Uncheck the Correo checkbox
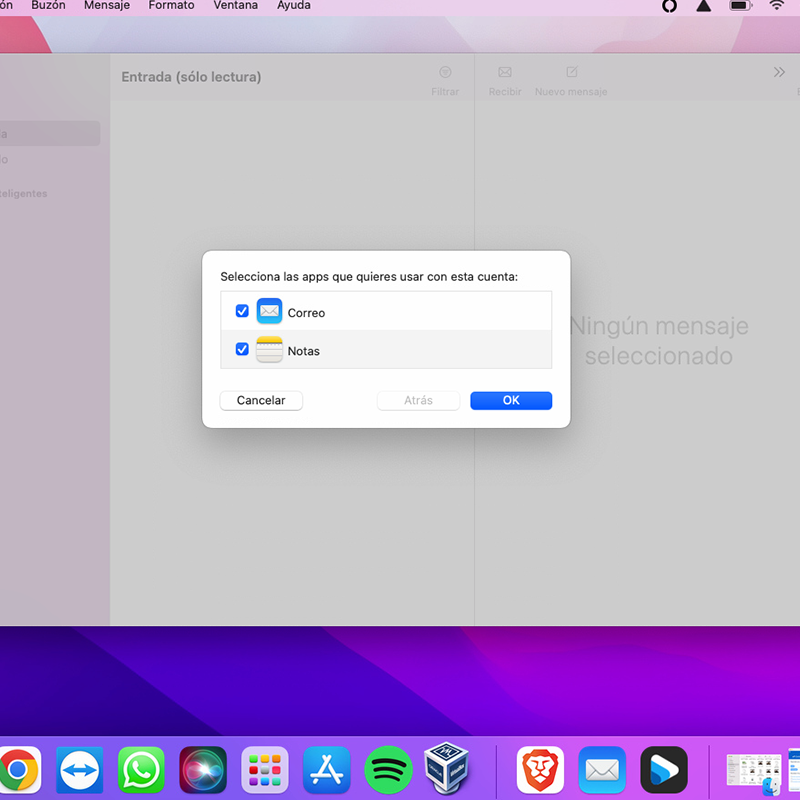800x800 pixels. (242, 312)
